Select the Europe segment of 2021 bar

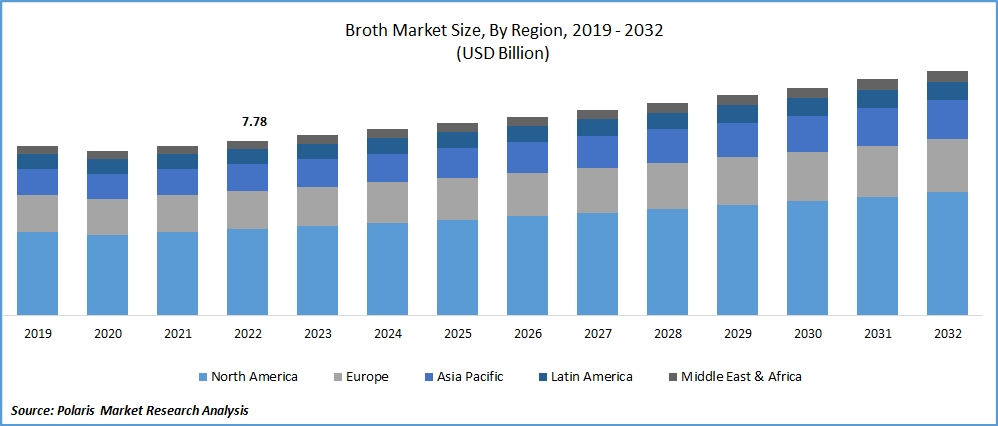[x=178, y=213]
